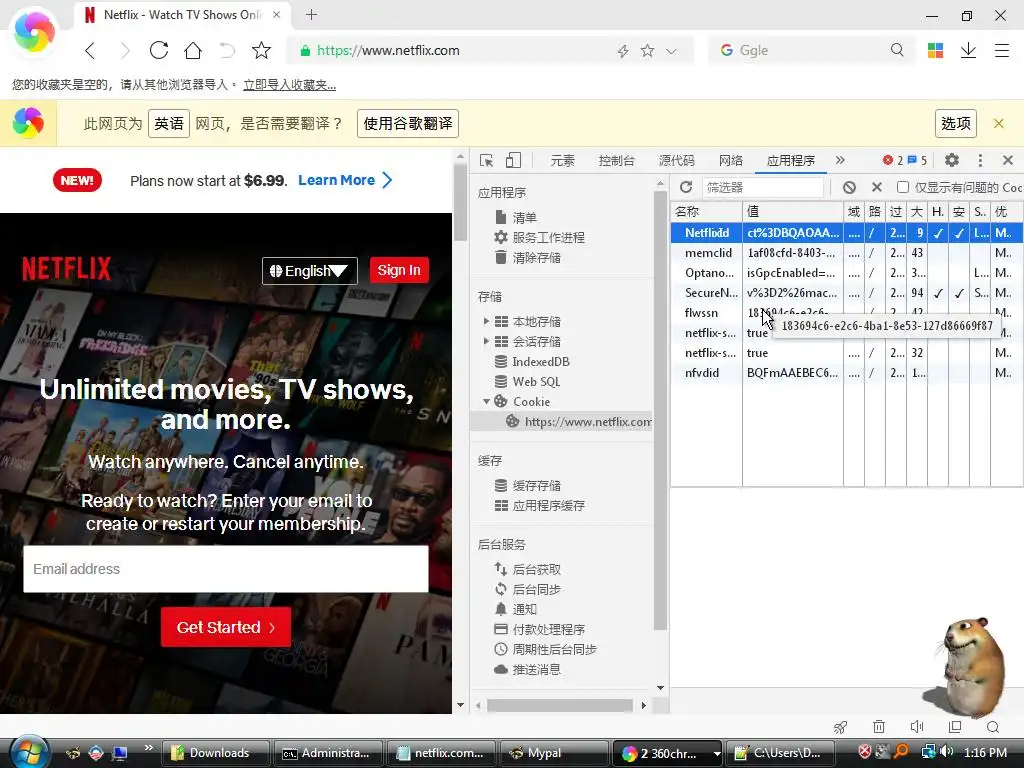Open DevTools three-dot menu
This screenshot has height=768, width=1024.
(980, 160)
